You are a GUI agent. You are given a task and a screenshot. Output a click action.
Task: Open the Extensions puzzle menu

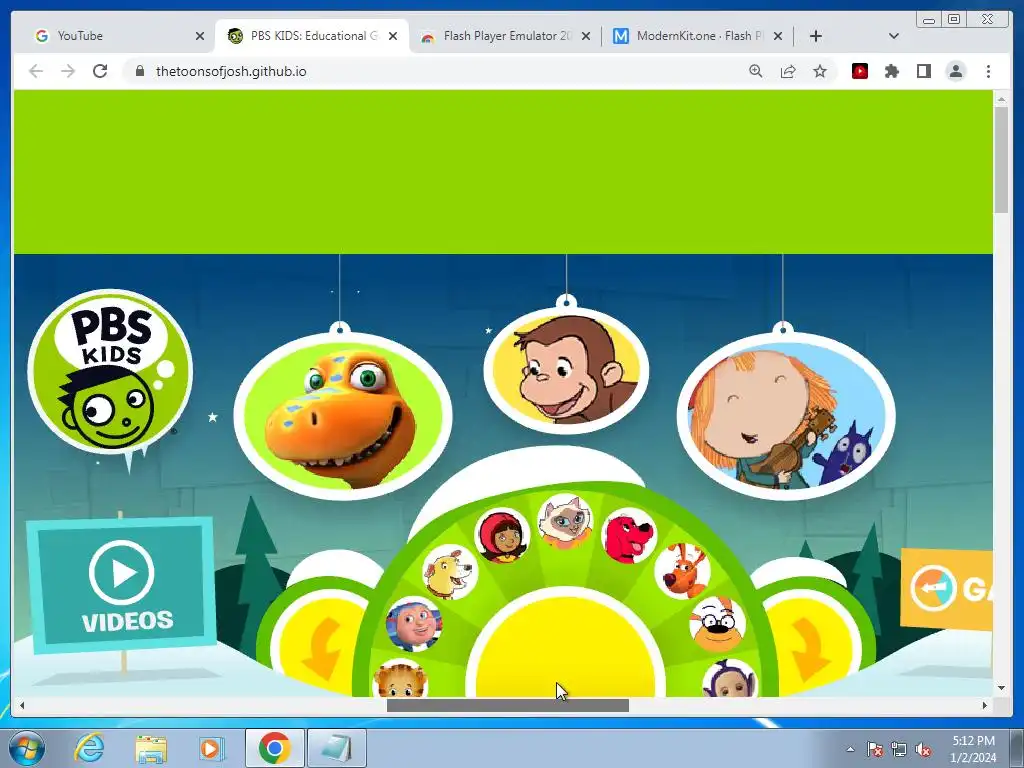pyautogui.click(x=891, y=71)
